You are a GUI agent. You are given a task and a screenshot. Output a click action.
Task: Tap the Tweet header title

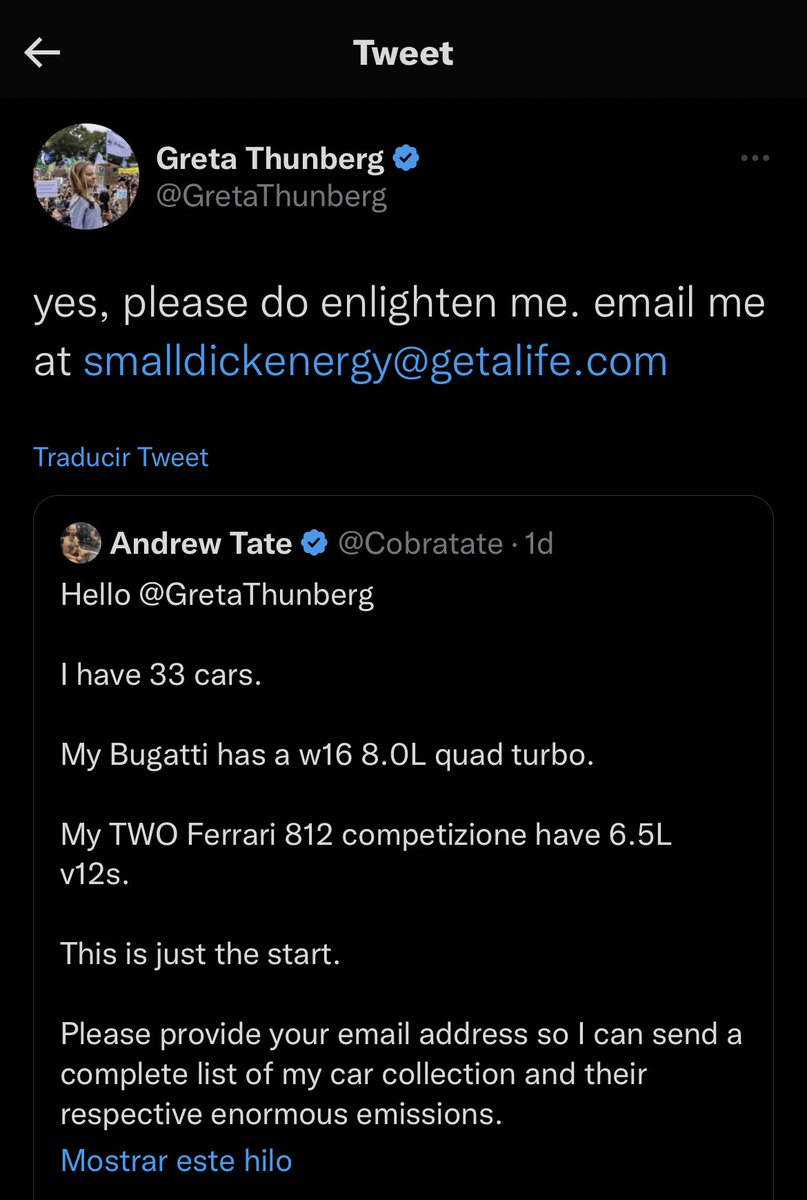pos(403,53)
